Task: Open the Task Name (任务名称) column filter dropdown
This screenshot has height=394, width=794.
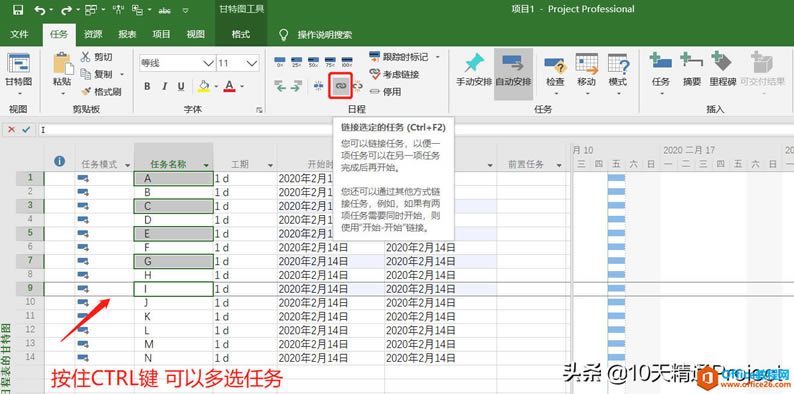Action: (x=206, y=165)
